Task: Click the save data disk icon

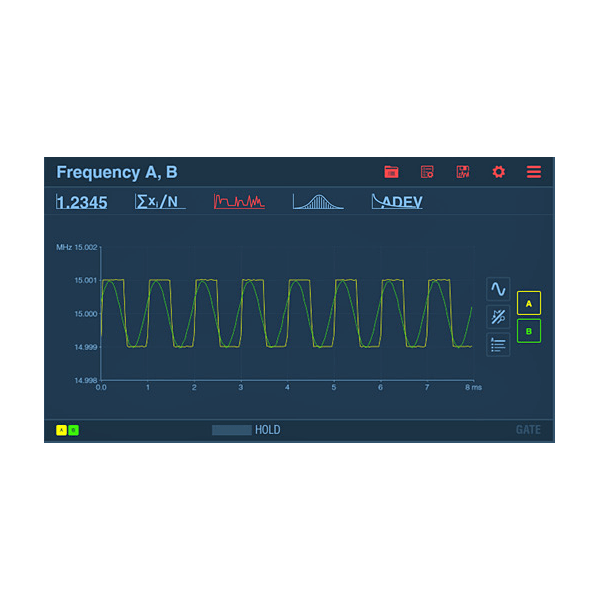Action: point(463,172)
